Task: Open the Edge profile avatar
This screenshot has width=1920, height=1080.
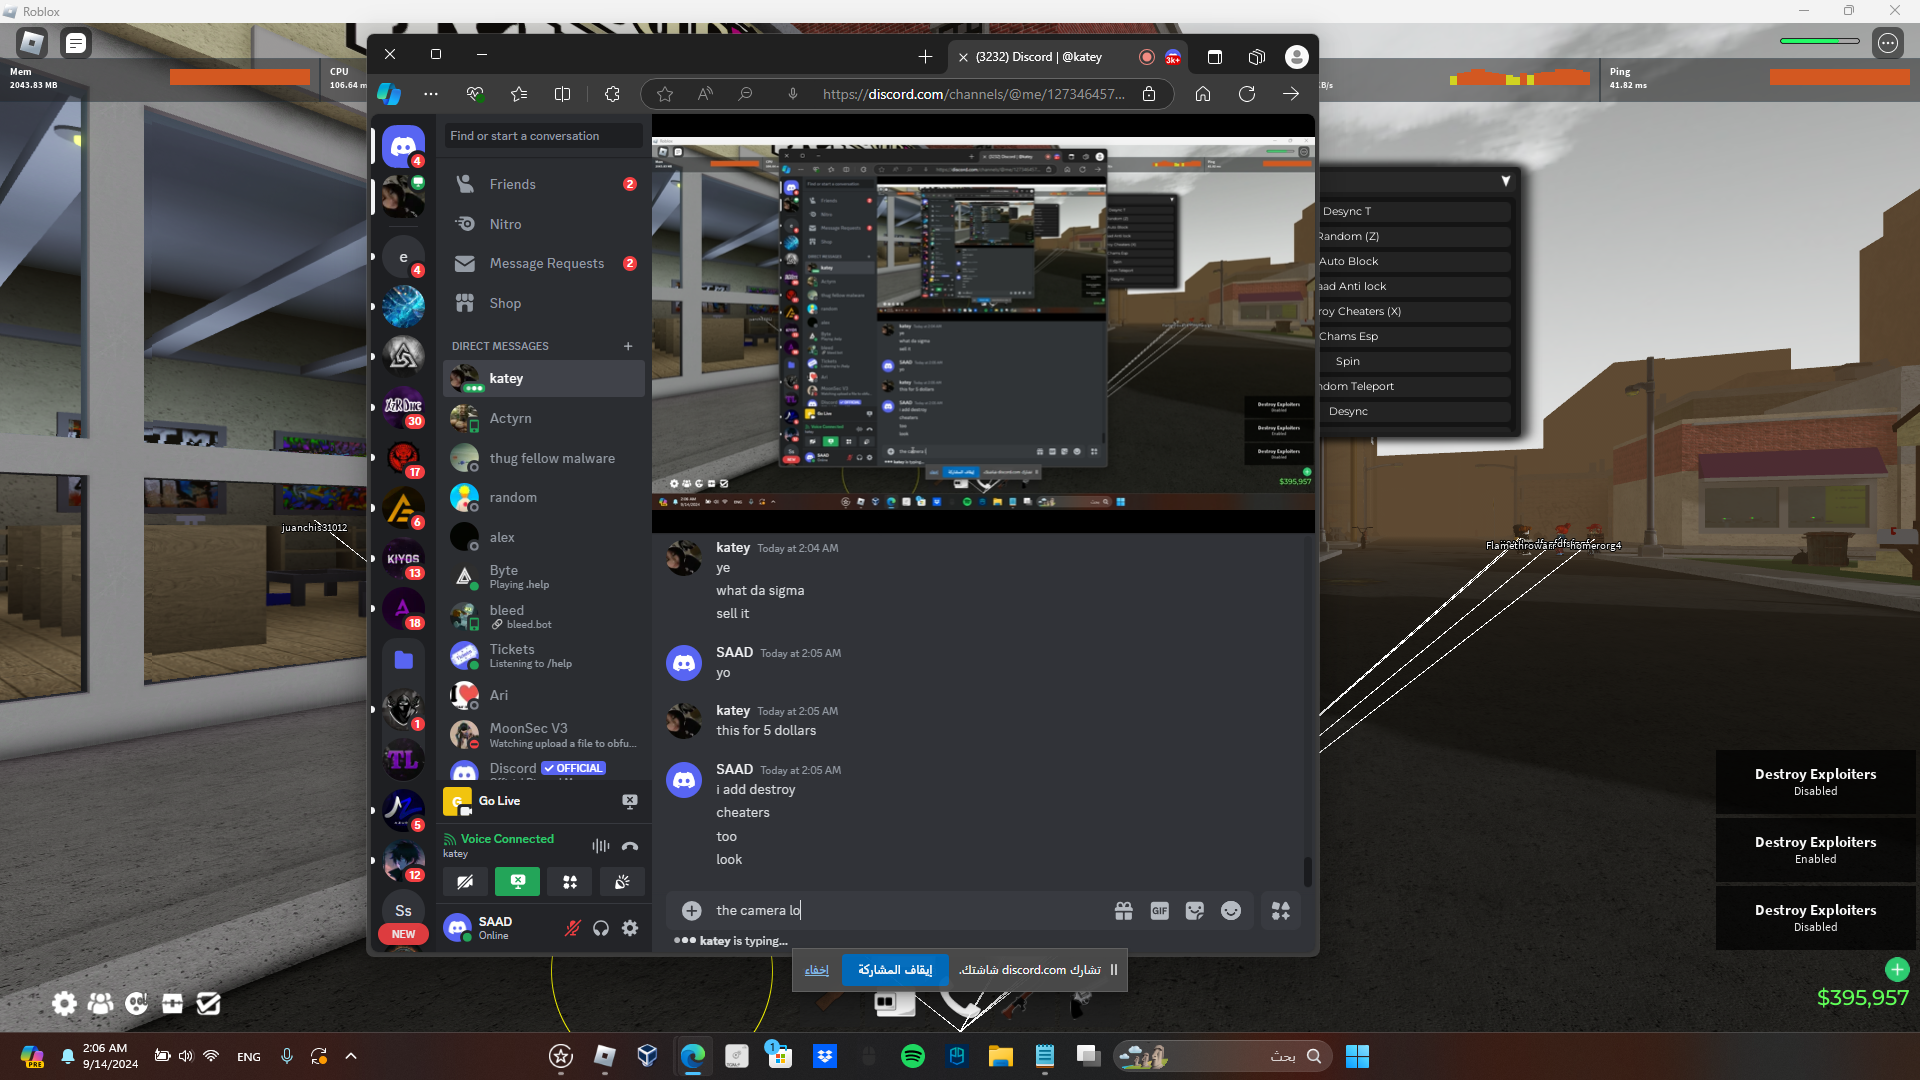Action: pyautogui.click(x=1297, y=57)
